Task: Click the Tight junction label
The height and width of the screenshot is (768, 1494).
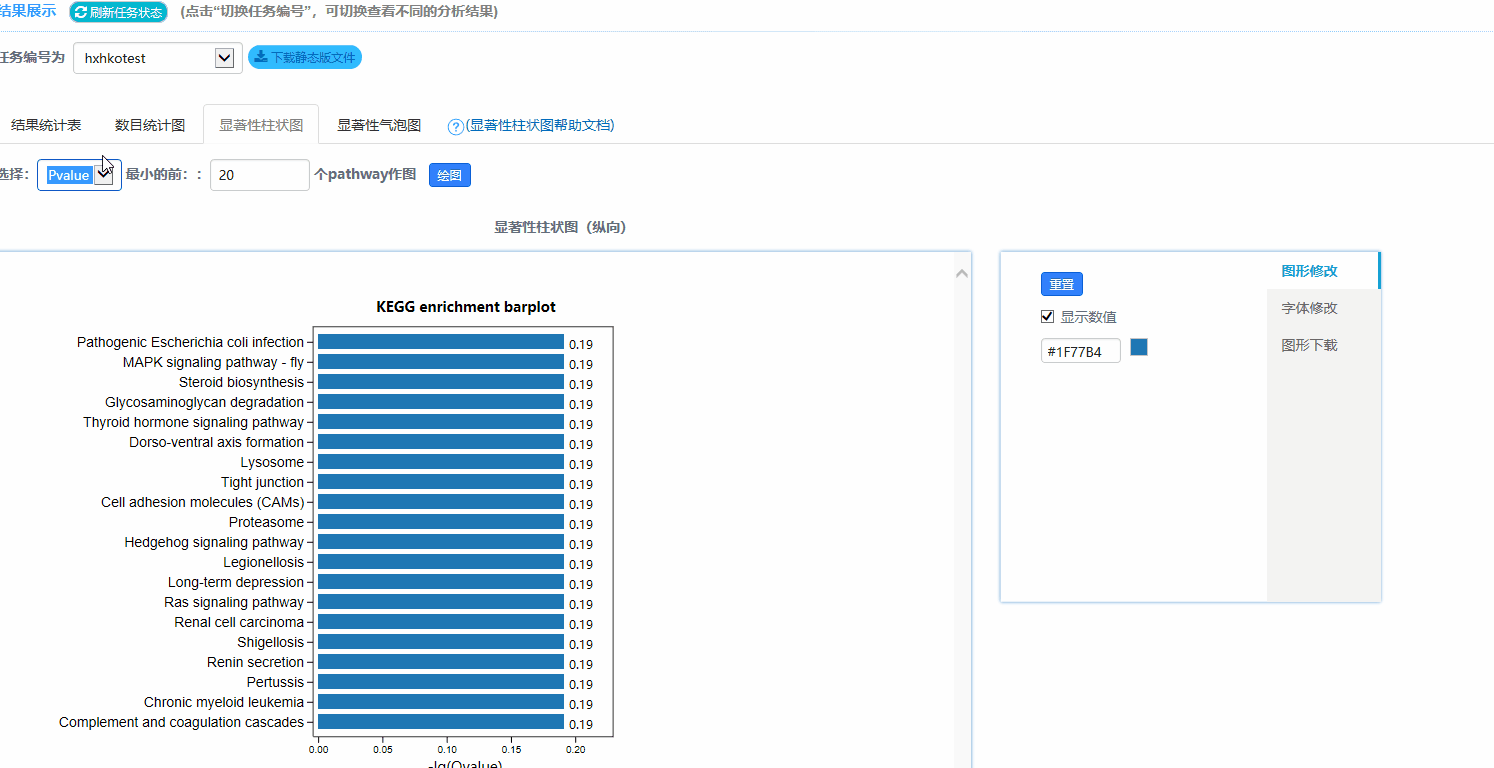Action: (x=262, y=482)
